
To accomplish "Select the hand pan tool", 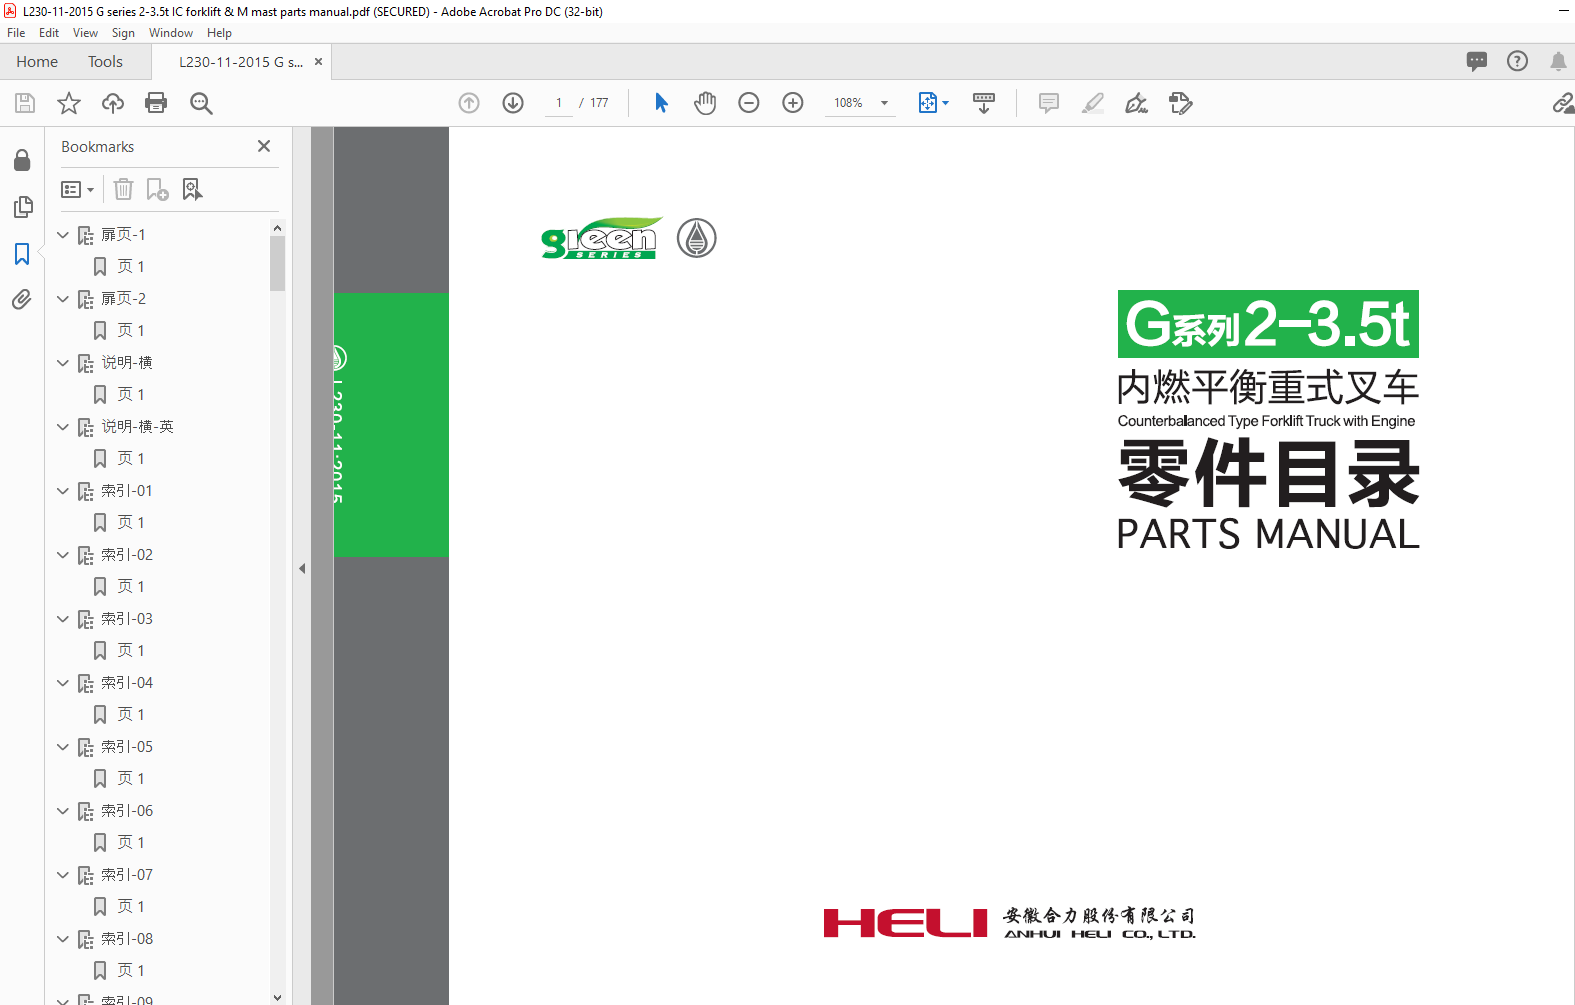I will click(x=705, y=103).
